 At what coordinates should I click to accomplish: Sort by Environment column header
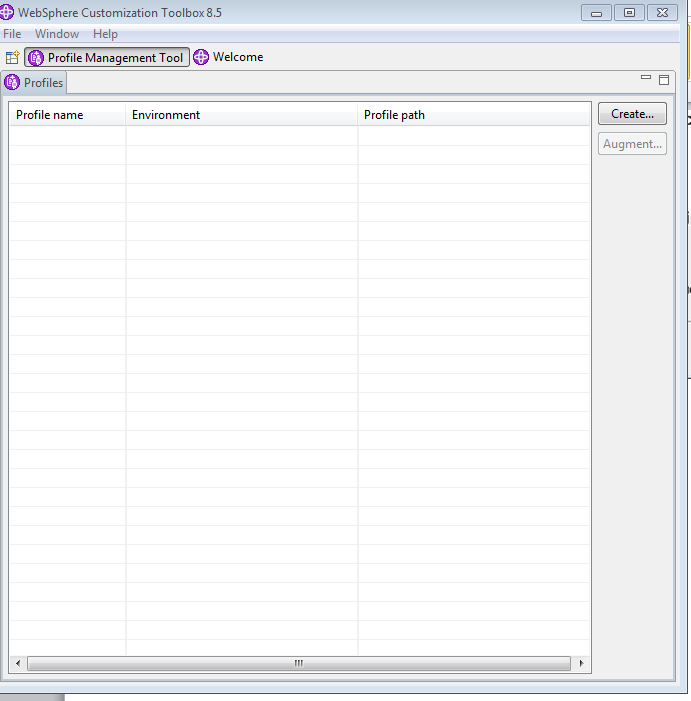point(241,115)
